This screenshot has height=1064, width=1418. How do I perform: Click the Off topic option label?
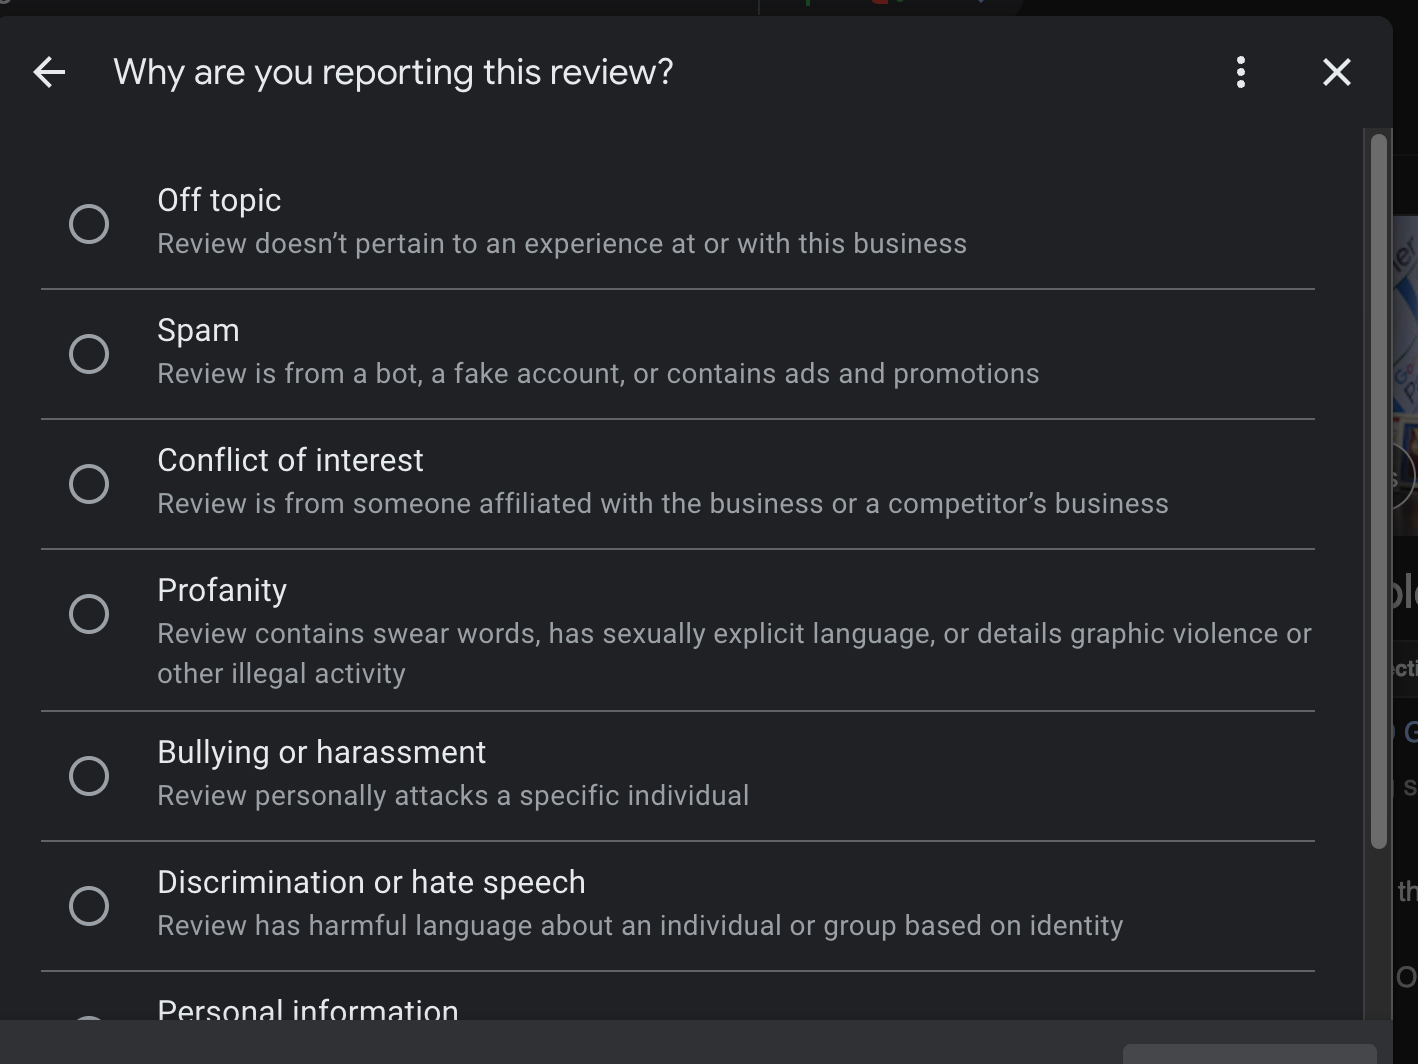pyautogui.click(x=219, y=200)
